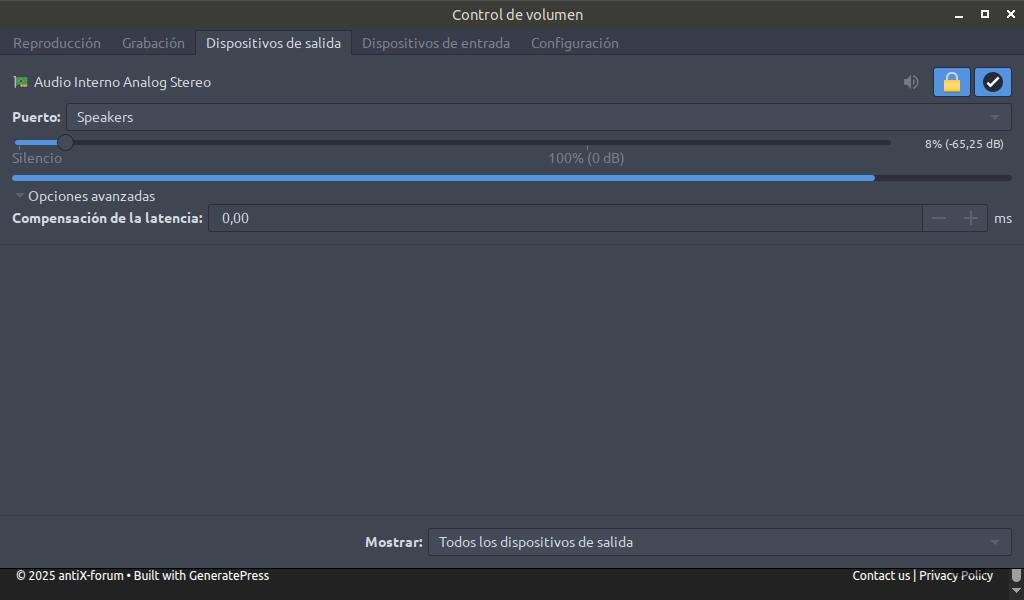Maximize the Control de volumen window

(x=985, y=14)
